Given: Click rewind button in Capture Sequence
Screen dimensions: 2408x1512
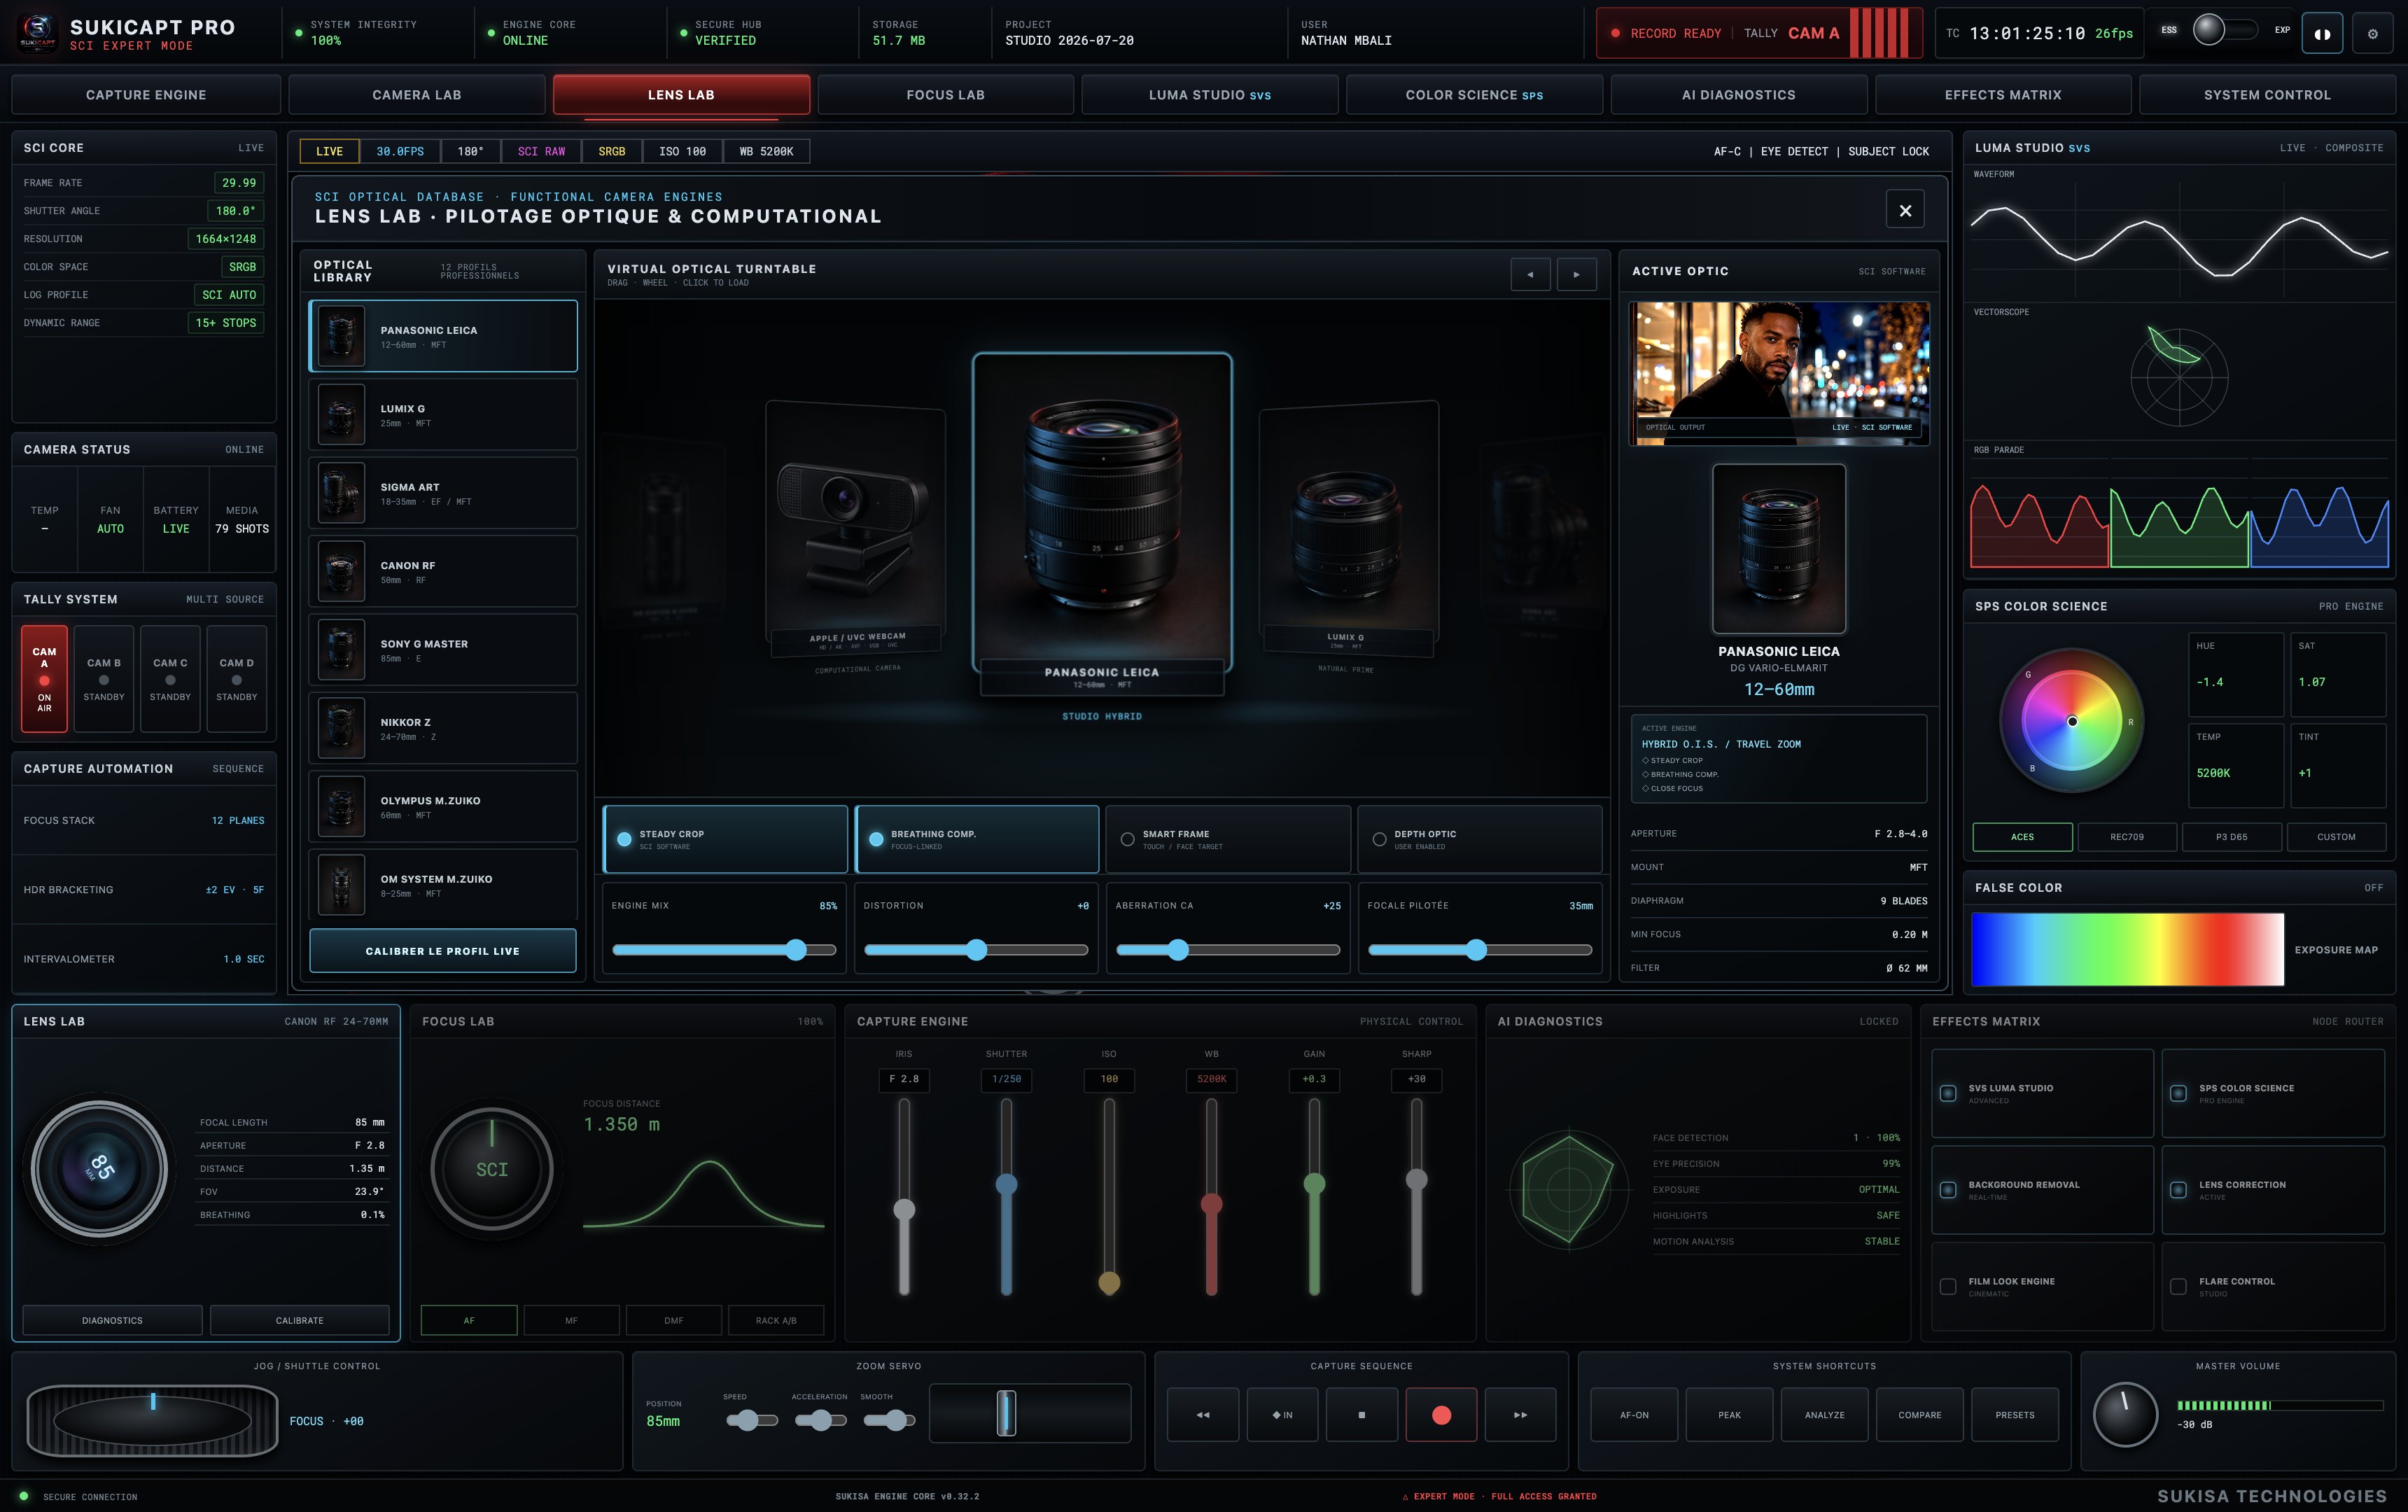Looking at the screenshot, I should 1203,1414.
